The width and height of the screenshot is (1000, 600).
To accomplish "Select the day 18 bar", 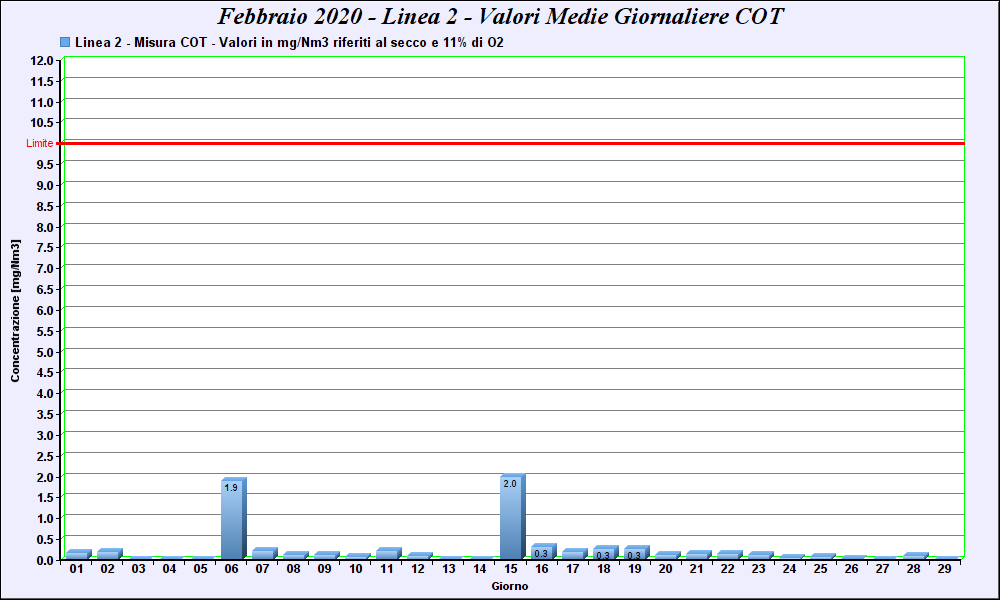I will click(605, 553).
